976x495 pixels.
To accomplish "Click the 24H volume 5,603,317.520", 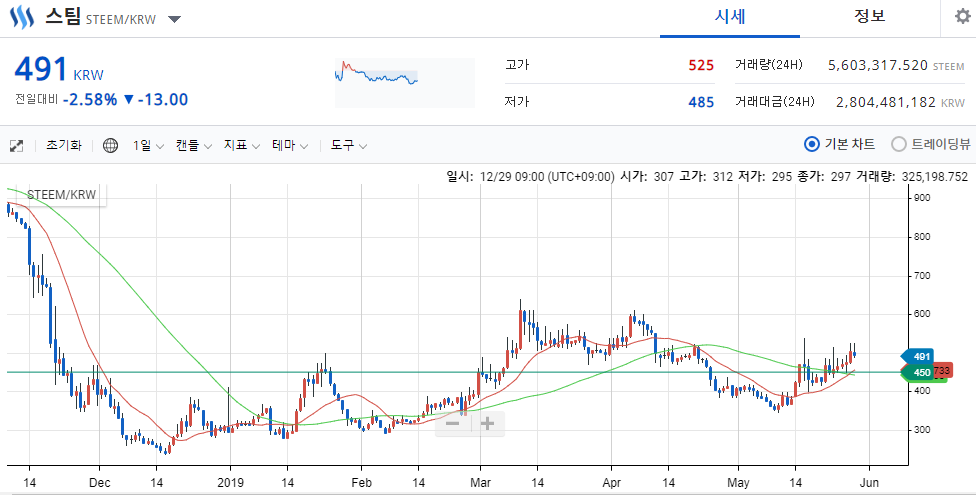I will (x=878, y=65).
